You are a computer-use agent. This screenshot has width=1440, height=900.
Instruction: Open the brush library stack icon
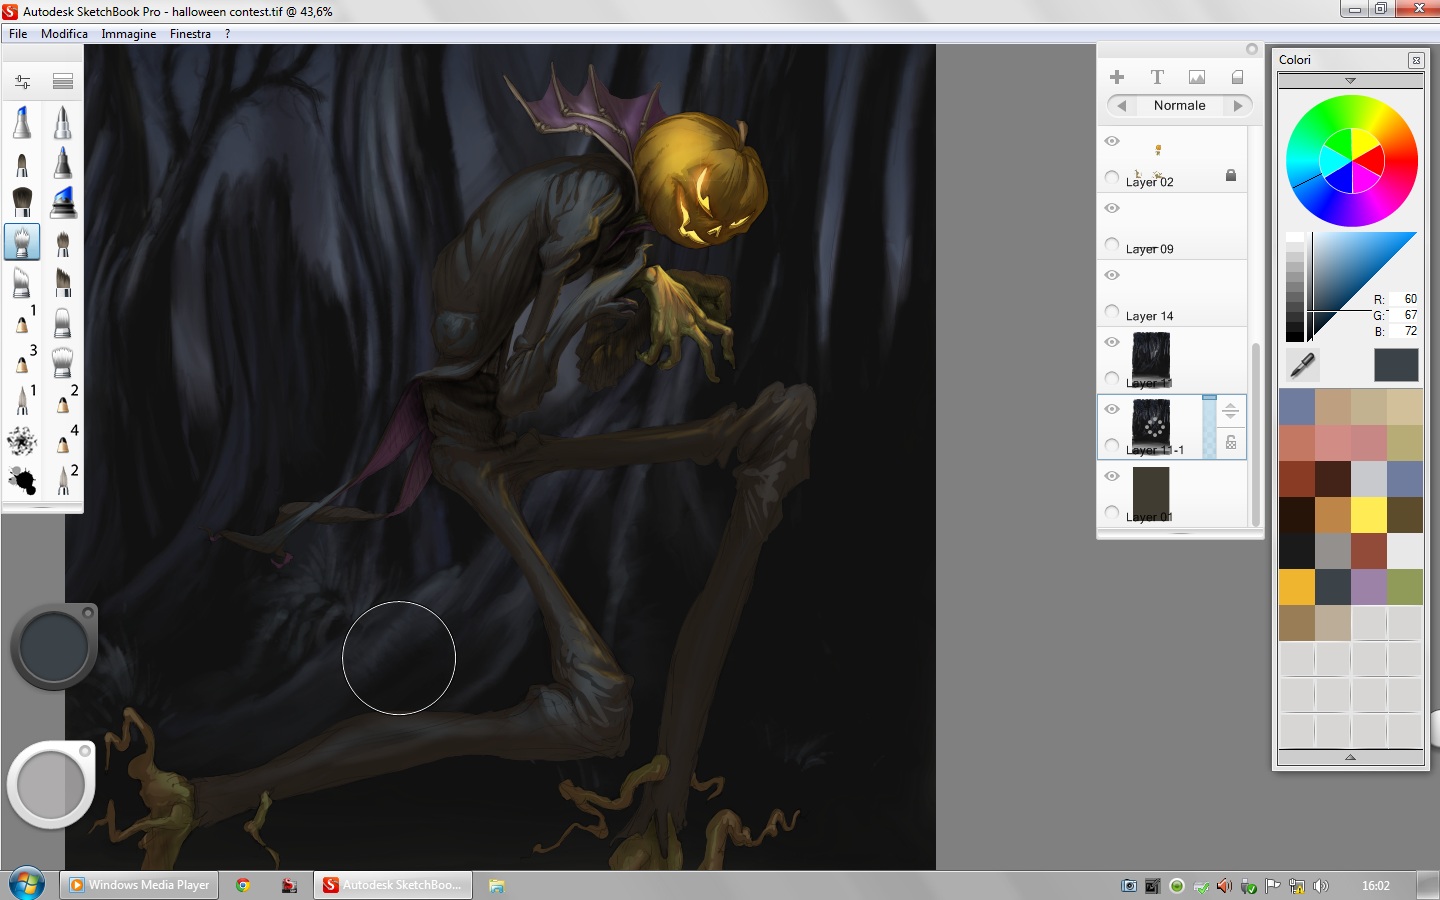click(x=63, y=82)
